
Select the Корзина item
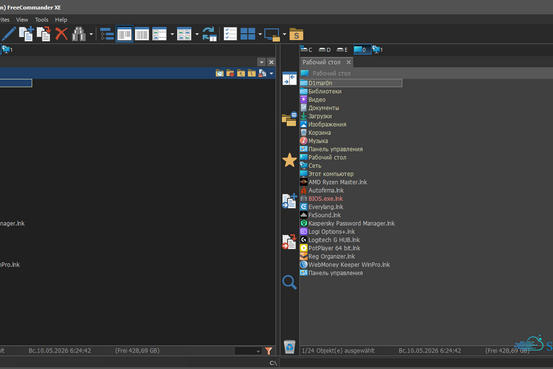tap(320, 133)
